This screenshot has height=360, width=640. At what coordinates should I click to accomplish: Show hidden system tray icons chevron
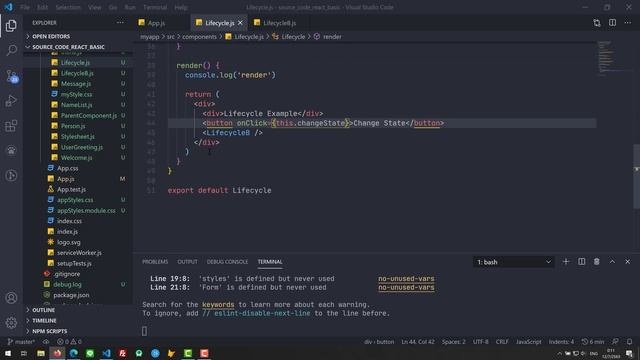click(560, 353)
